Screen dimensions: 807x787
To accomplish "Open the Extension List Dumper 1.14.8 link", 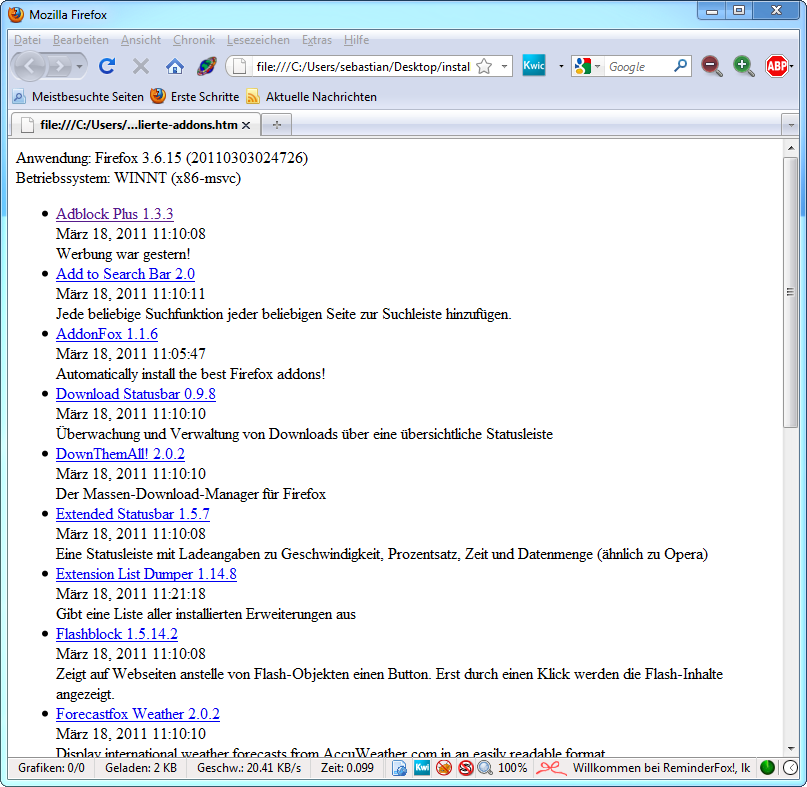I will click(147, 574).
